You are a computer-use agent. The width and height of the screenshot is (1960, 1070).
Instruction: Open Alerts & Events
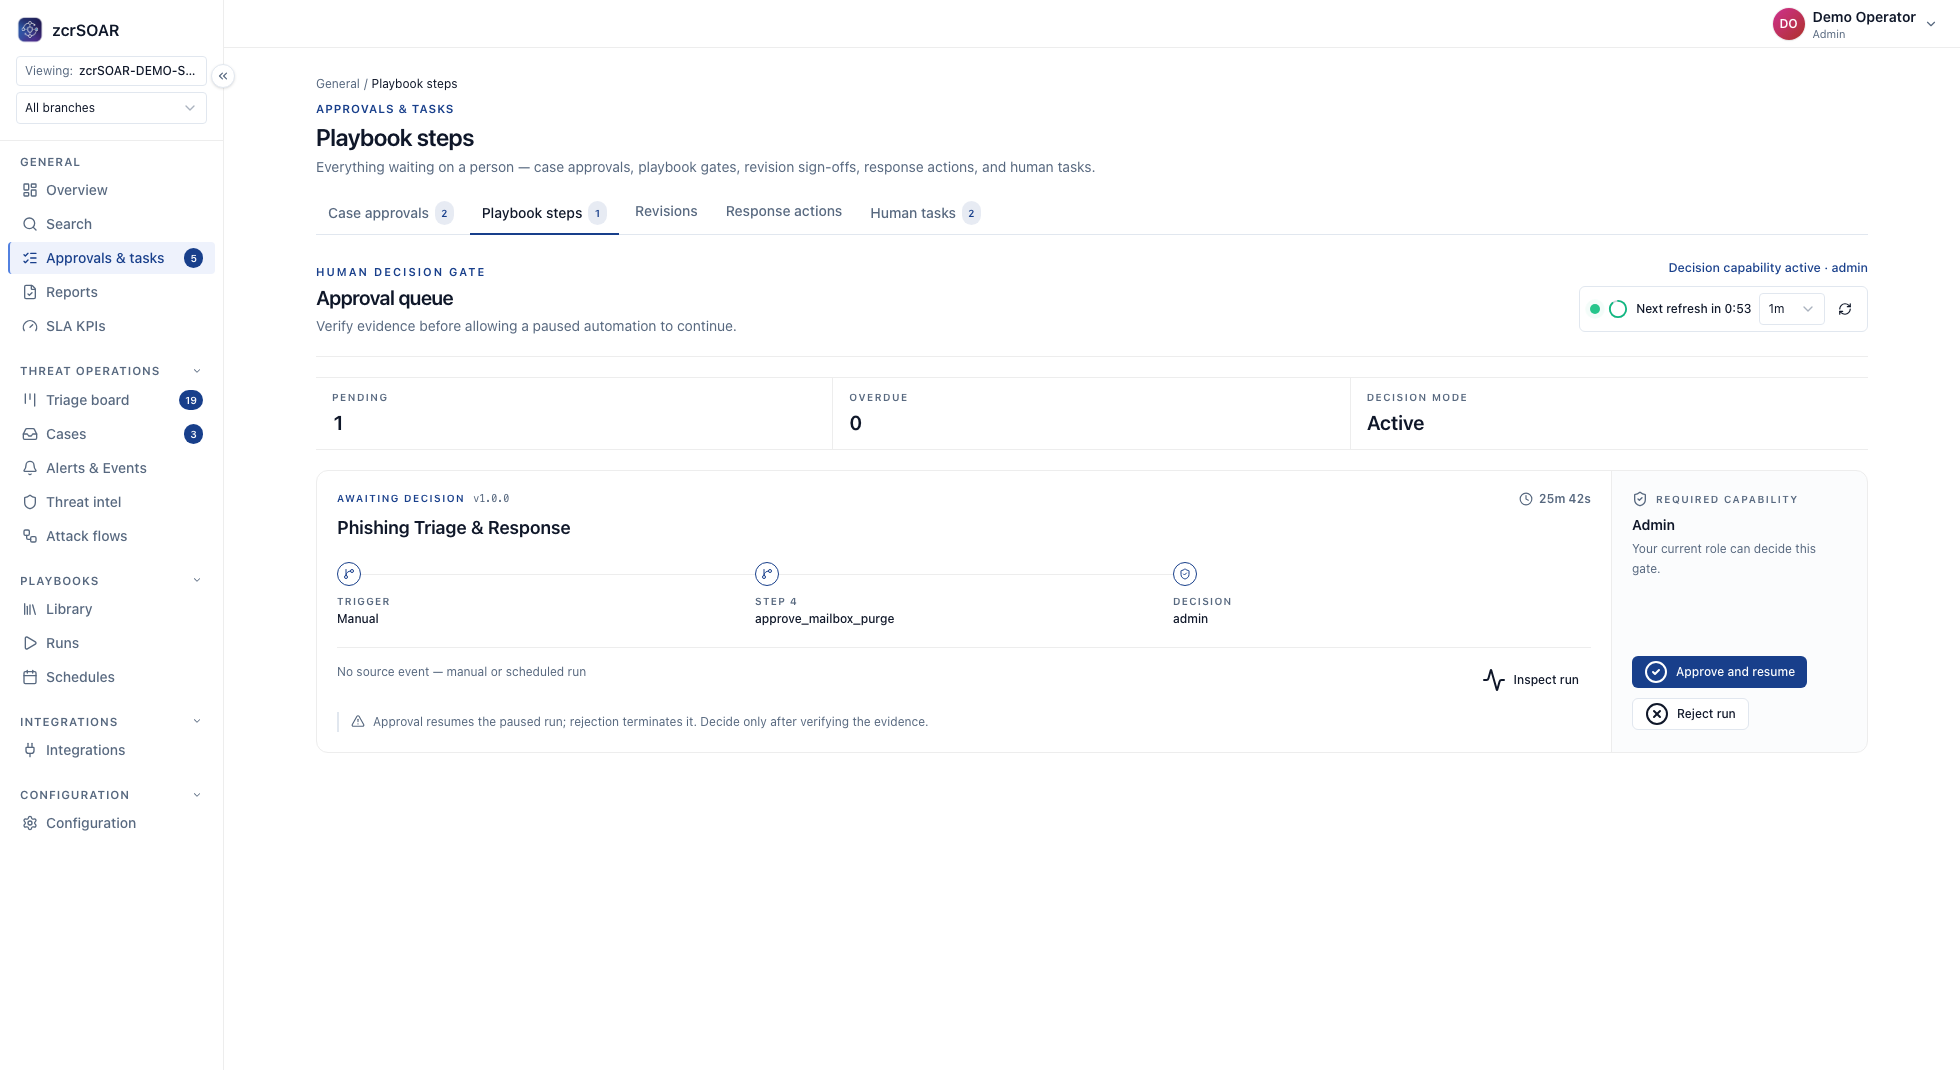point(111,468)
